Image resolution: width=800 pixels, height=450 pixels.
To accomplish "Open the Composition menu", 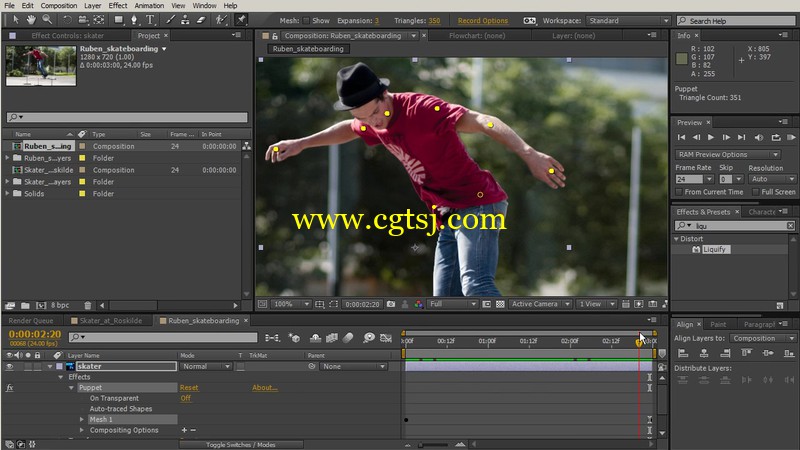I will [x=59, y=6].
